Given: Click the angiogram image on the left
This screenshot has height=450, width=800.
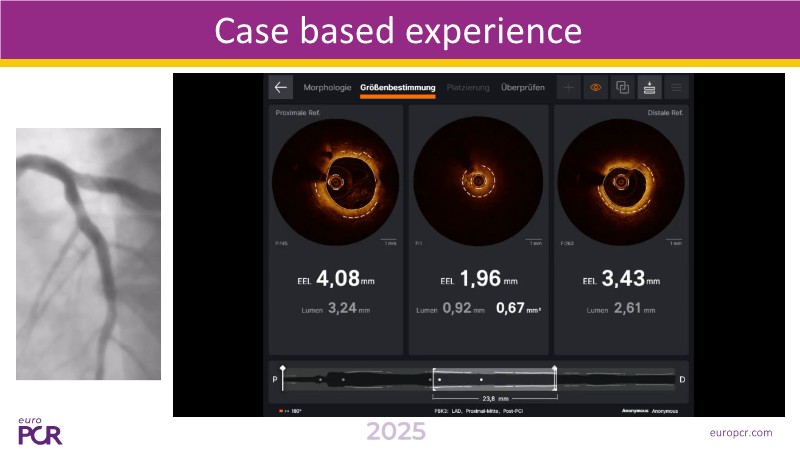Looking at the screenshot, I should (x=88, y=254).
